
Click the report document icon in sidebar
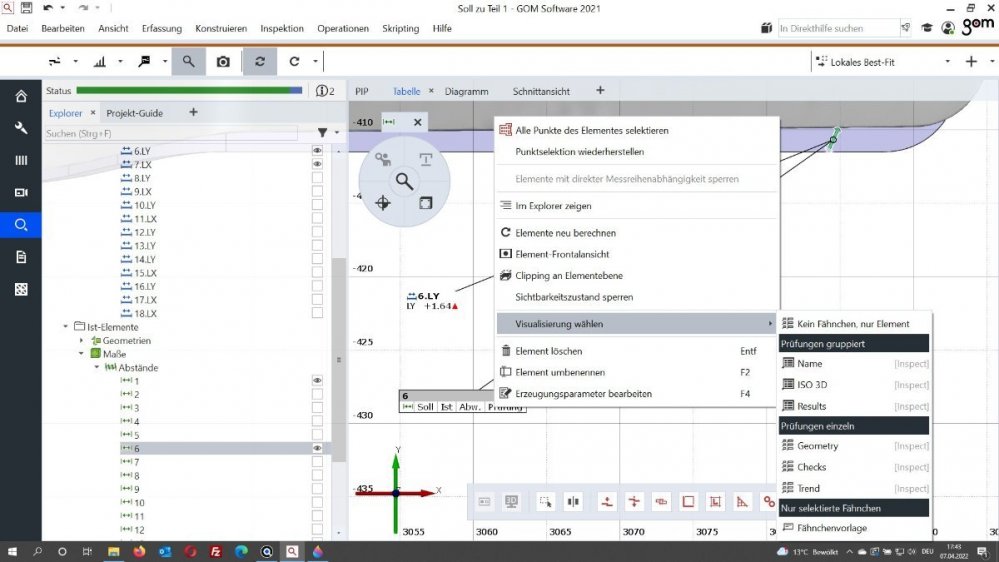point(21,257)
